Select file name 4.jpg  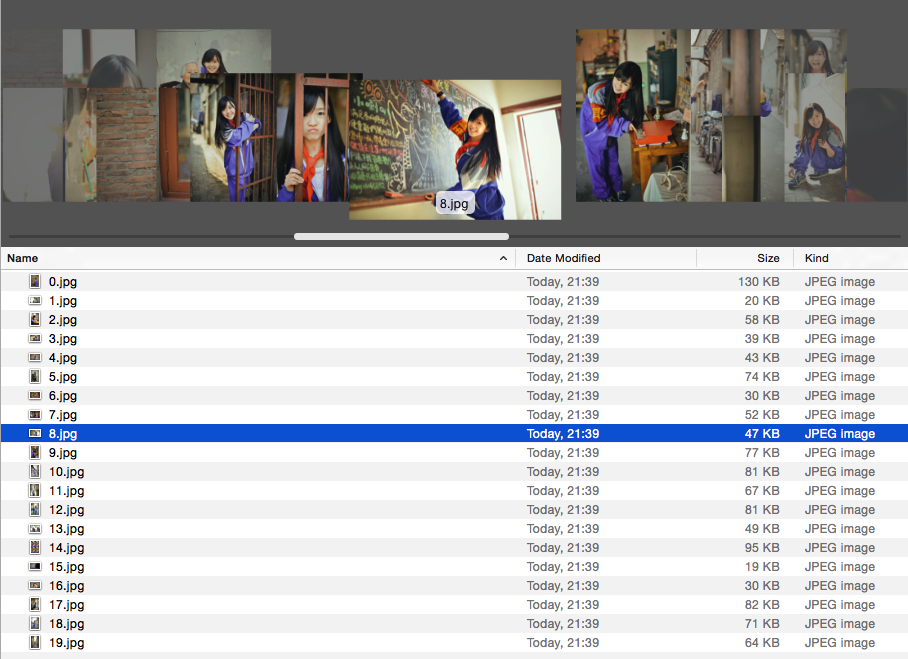pyautogui.click(x=63, y=357)
